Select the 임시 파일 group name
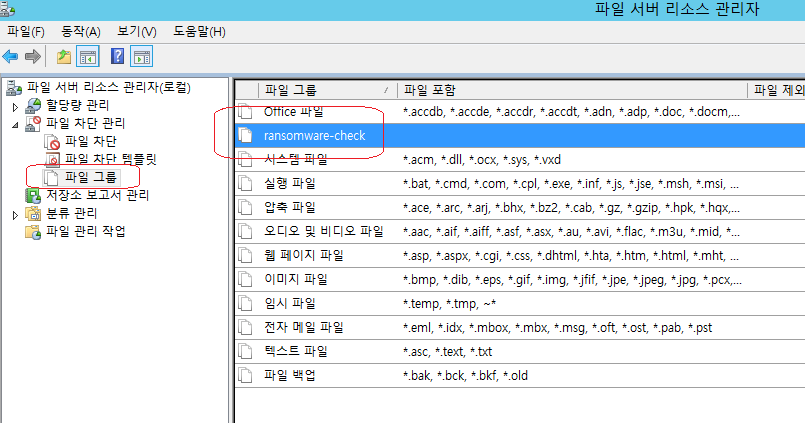 click(290, 303)
